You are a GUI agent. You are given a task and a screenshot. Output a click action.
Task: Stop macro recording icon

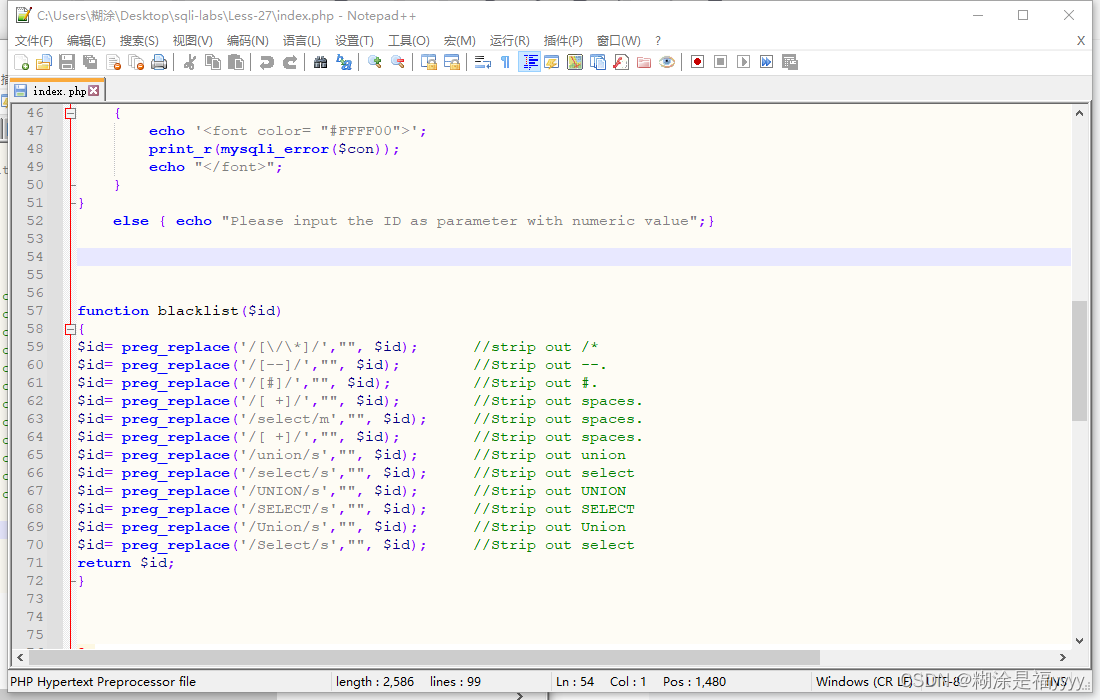point(720,62)
